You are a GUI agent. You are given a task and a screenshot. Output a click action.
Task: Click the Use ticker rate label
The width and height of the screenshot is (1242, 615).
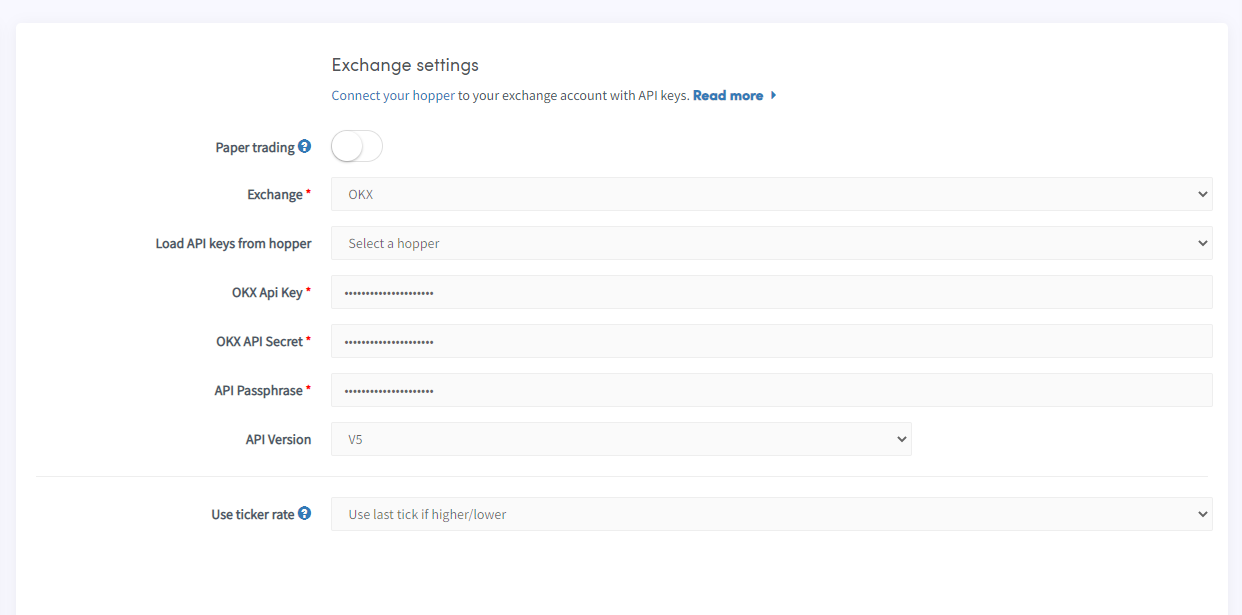pos(253,514)
